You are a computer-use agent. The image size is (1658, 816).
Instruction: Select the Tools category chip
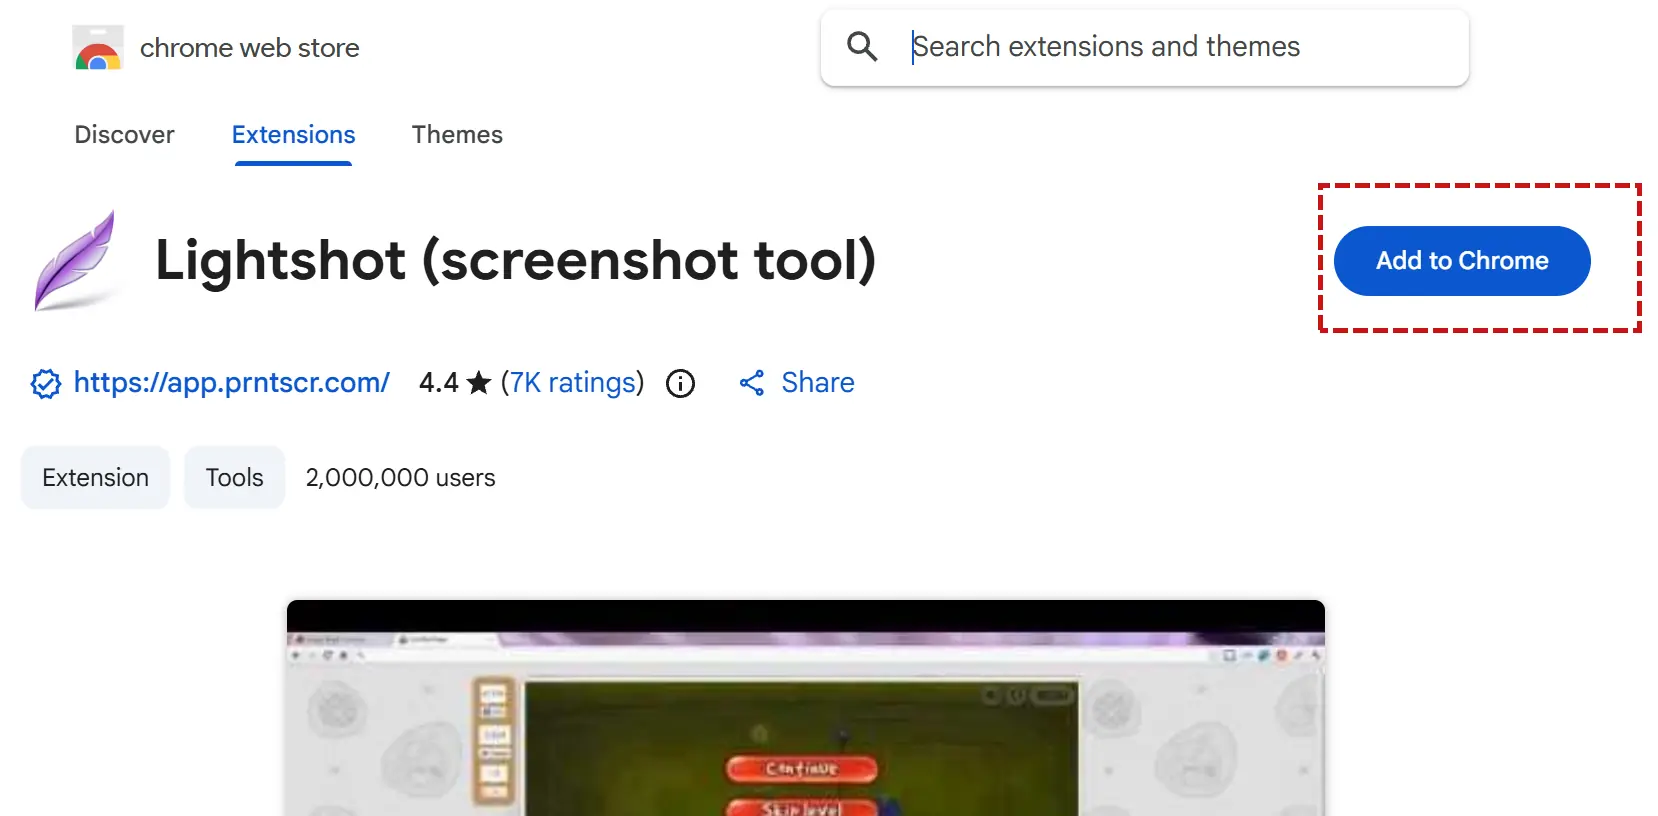coord(235,478)
